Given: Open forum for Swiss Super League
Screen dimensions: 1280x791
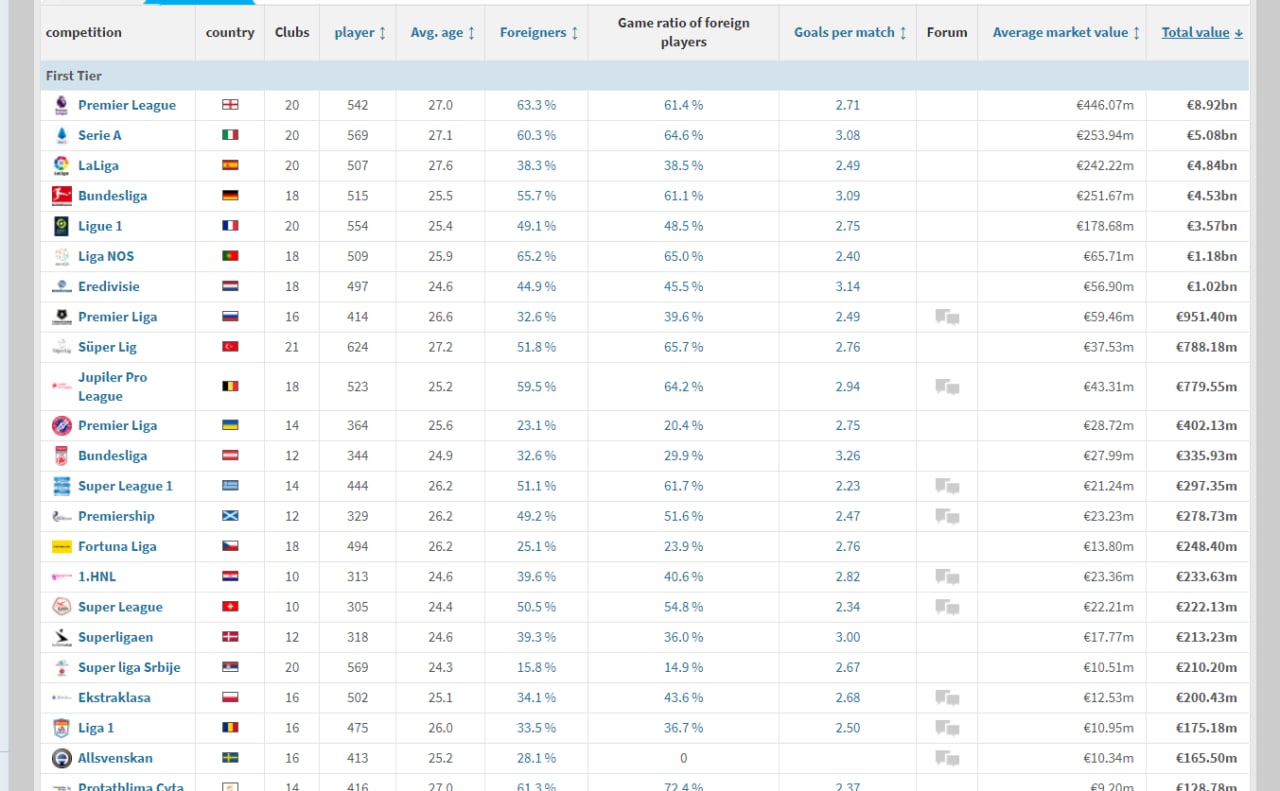Looking at the screenshot, I should click(947, 607).
